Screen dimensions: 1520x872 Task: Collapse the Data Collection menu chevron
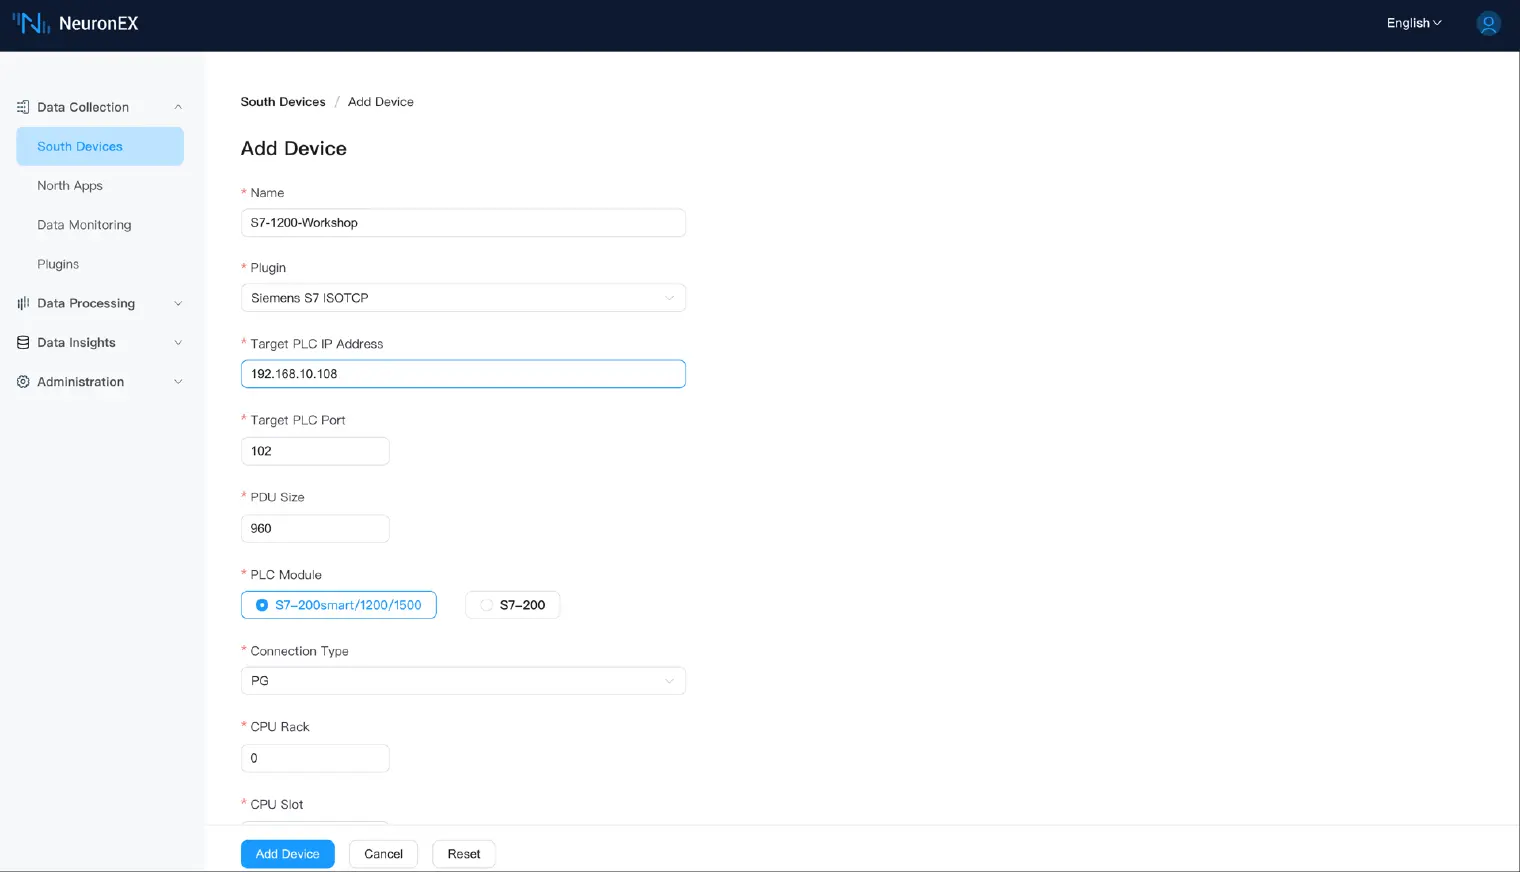[178, 107]
